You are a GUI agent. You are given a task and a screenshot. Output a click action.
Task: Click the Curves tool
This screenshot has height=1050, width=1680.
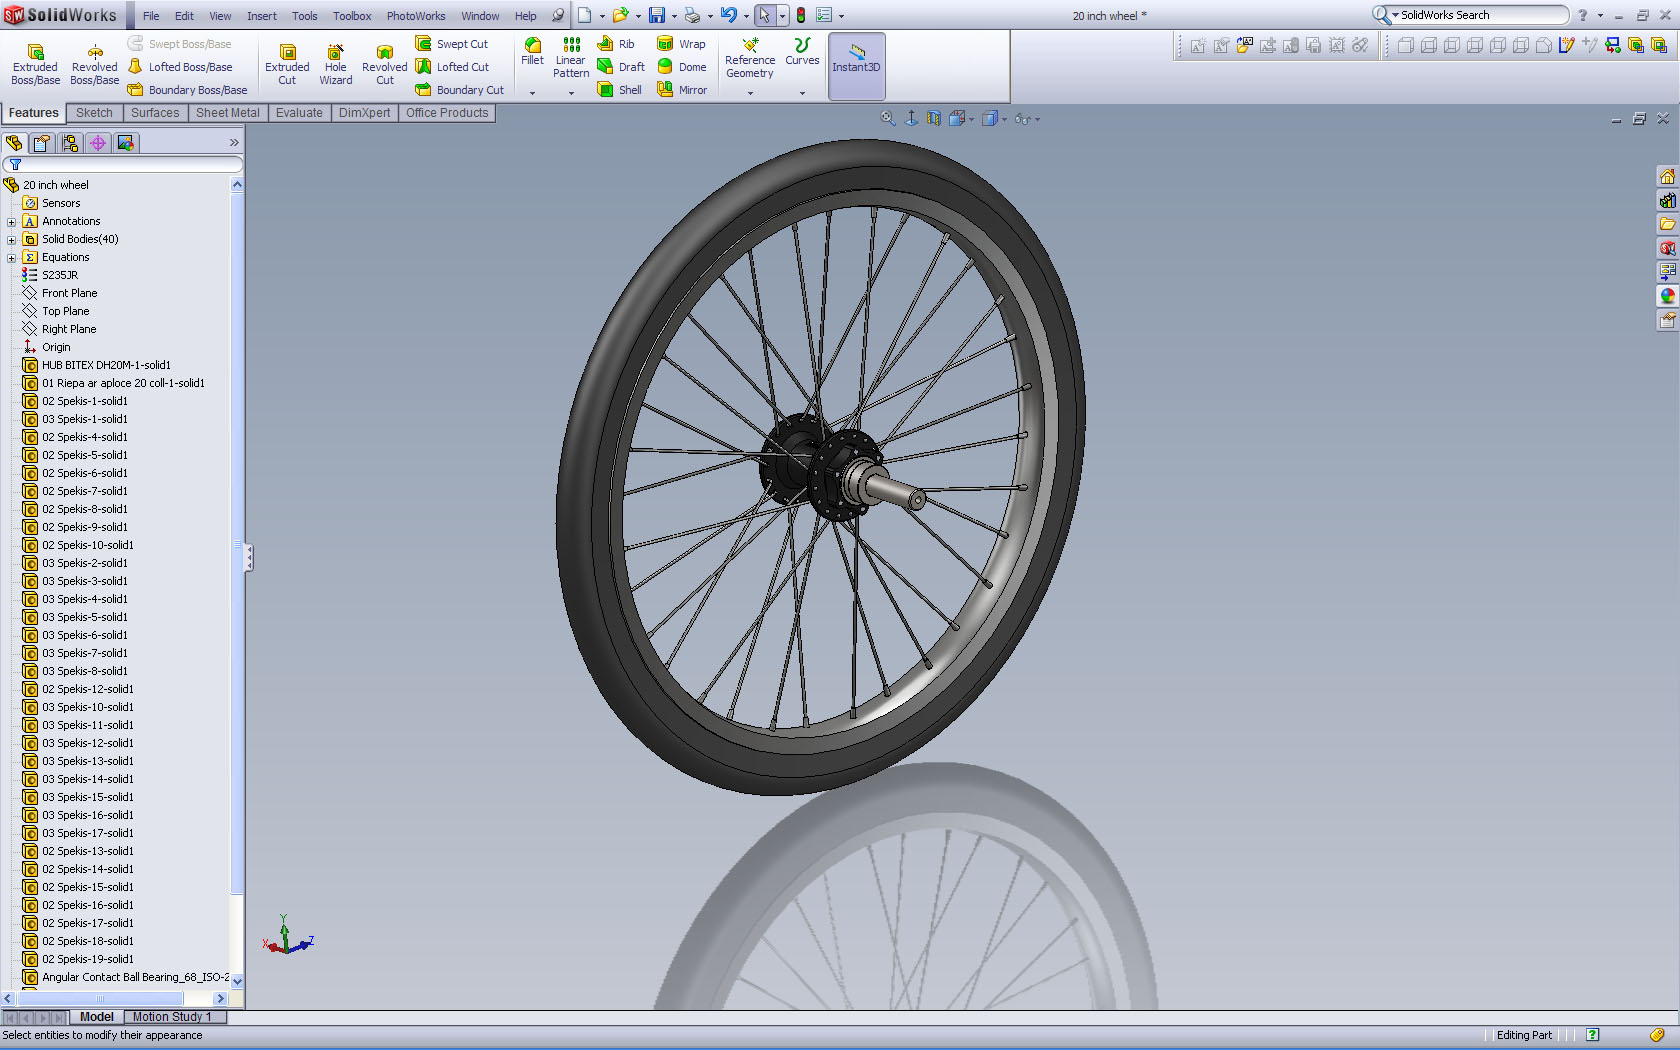point(802,52)
